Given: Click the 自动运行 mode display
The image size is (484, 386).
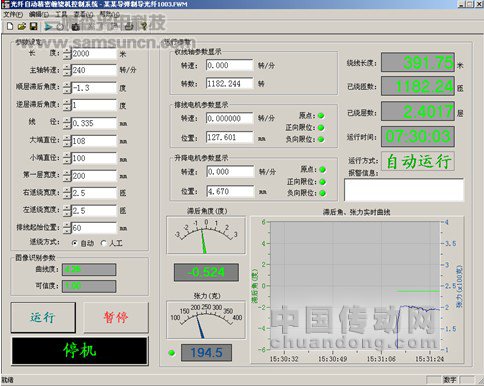Looking at the screenshot, I should click(418, 162).
